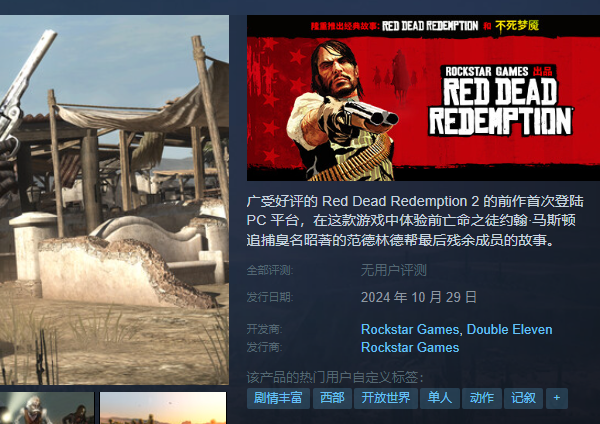
Task: Open the 开放世界 tag
Action: [x=386, y=398]
